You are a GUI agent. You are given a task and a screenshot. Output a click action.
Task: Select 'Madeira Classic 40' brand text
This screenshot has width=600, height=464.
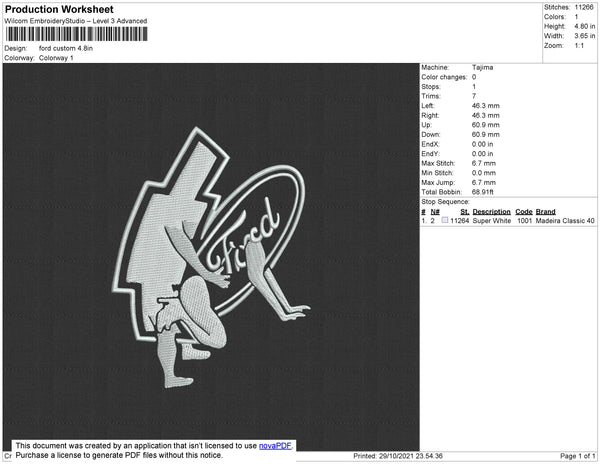565,221
